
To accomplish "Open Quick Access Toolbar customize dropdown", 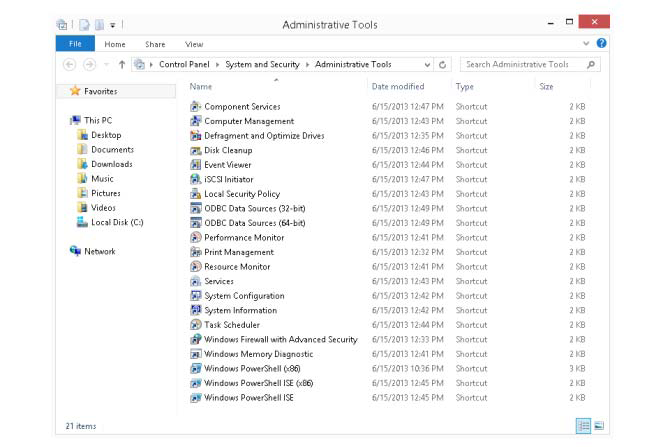I will [x=113, y=25].
